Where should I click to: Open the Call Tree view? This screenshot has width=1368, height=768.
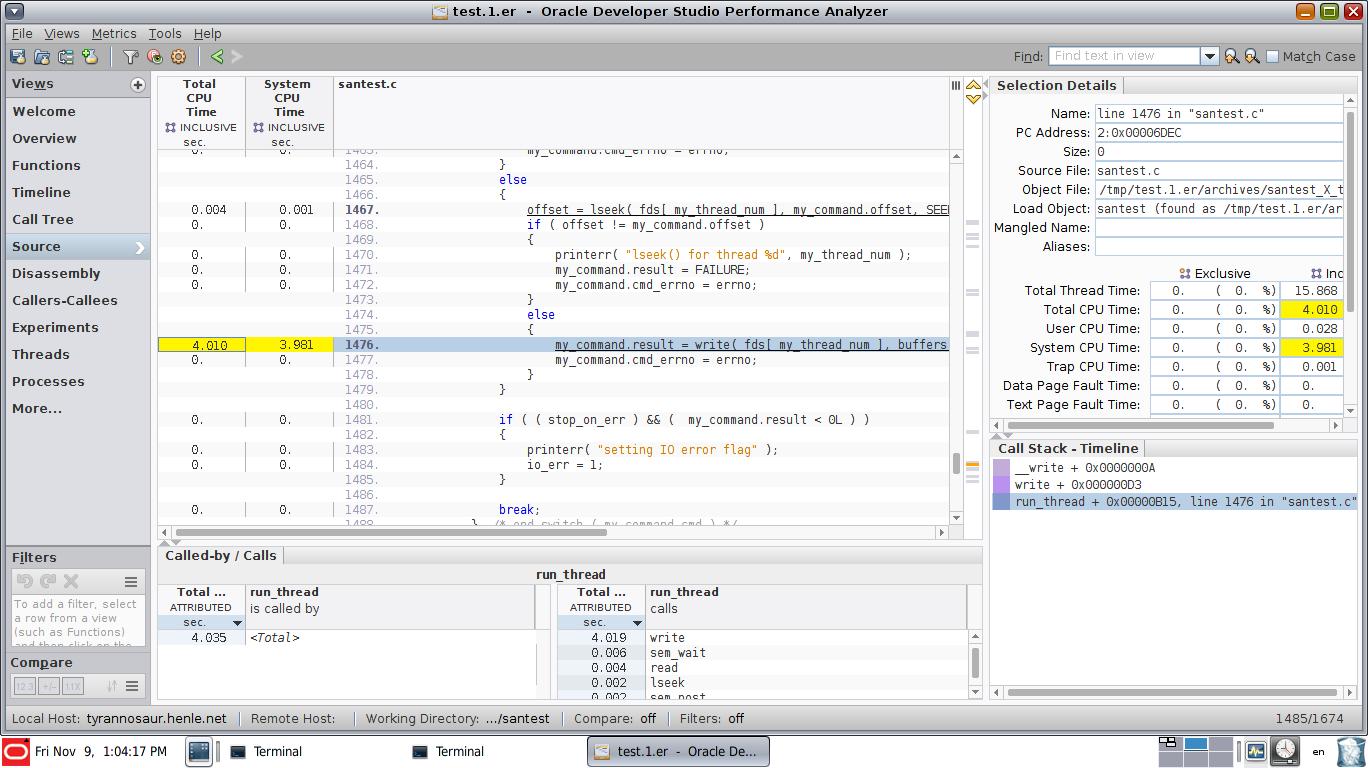(78, 220)
